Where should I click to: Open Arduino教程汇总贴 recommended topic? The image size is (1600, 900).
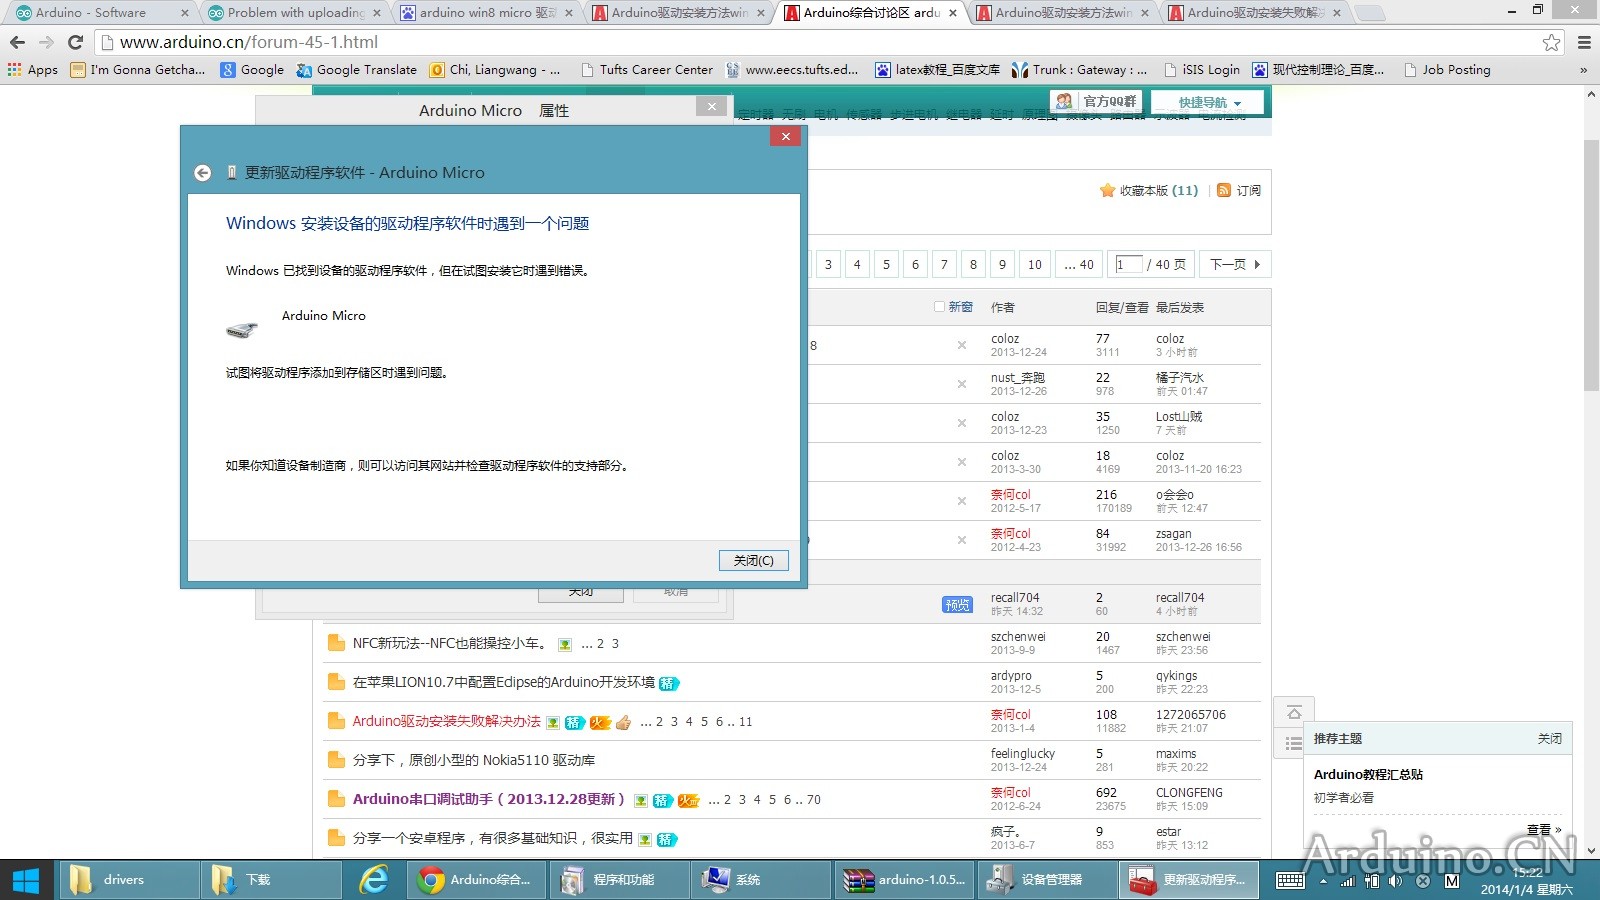click(x=1368, y=774)
